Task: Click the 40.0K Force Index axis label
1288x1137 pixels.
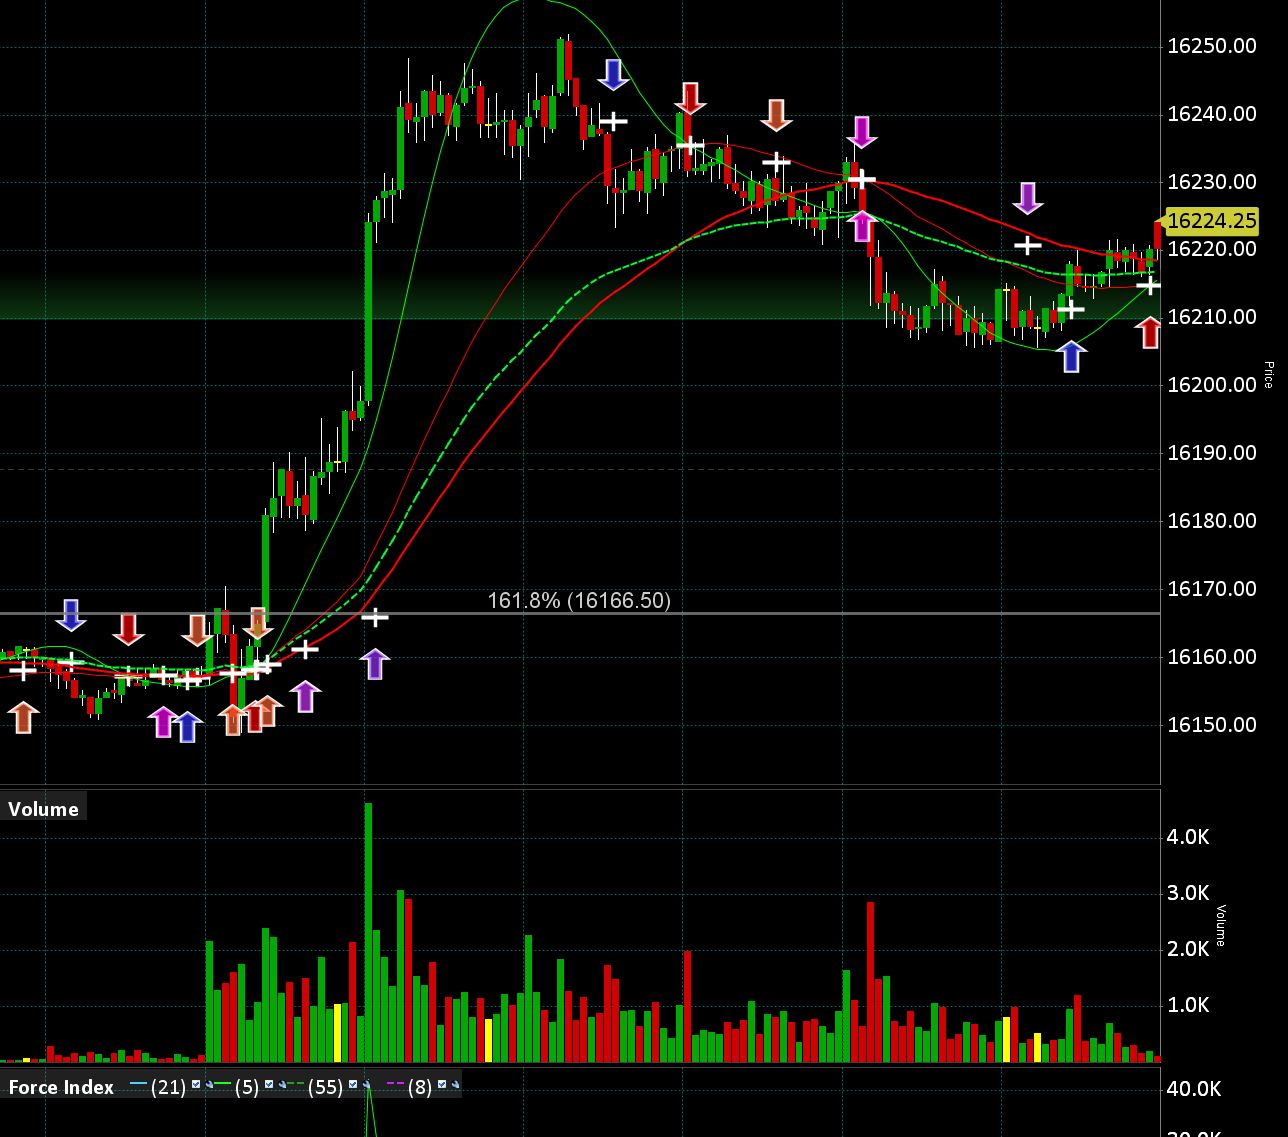Action: click(1194, 1089)
